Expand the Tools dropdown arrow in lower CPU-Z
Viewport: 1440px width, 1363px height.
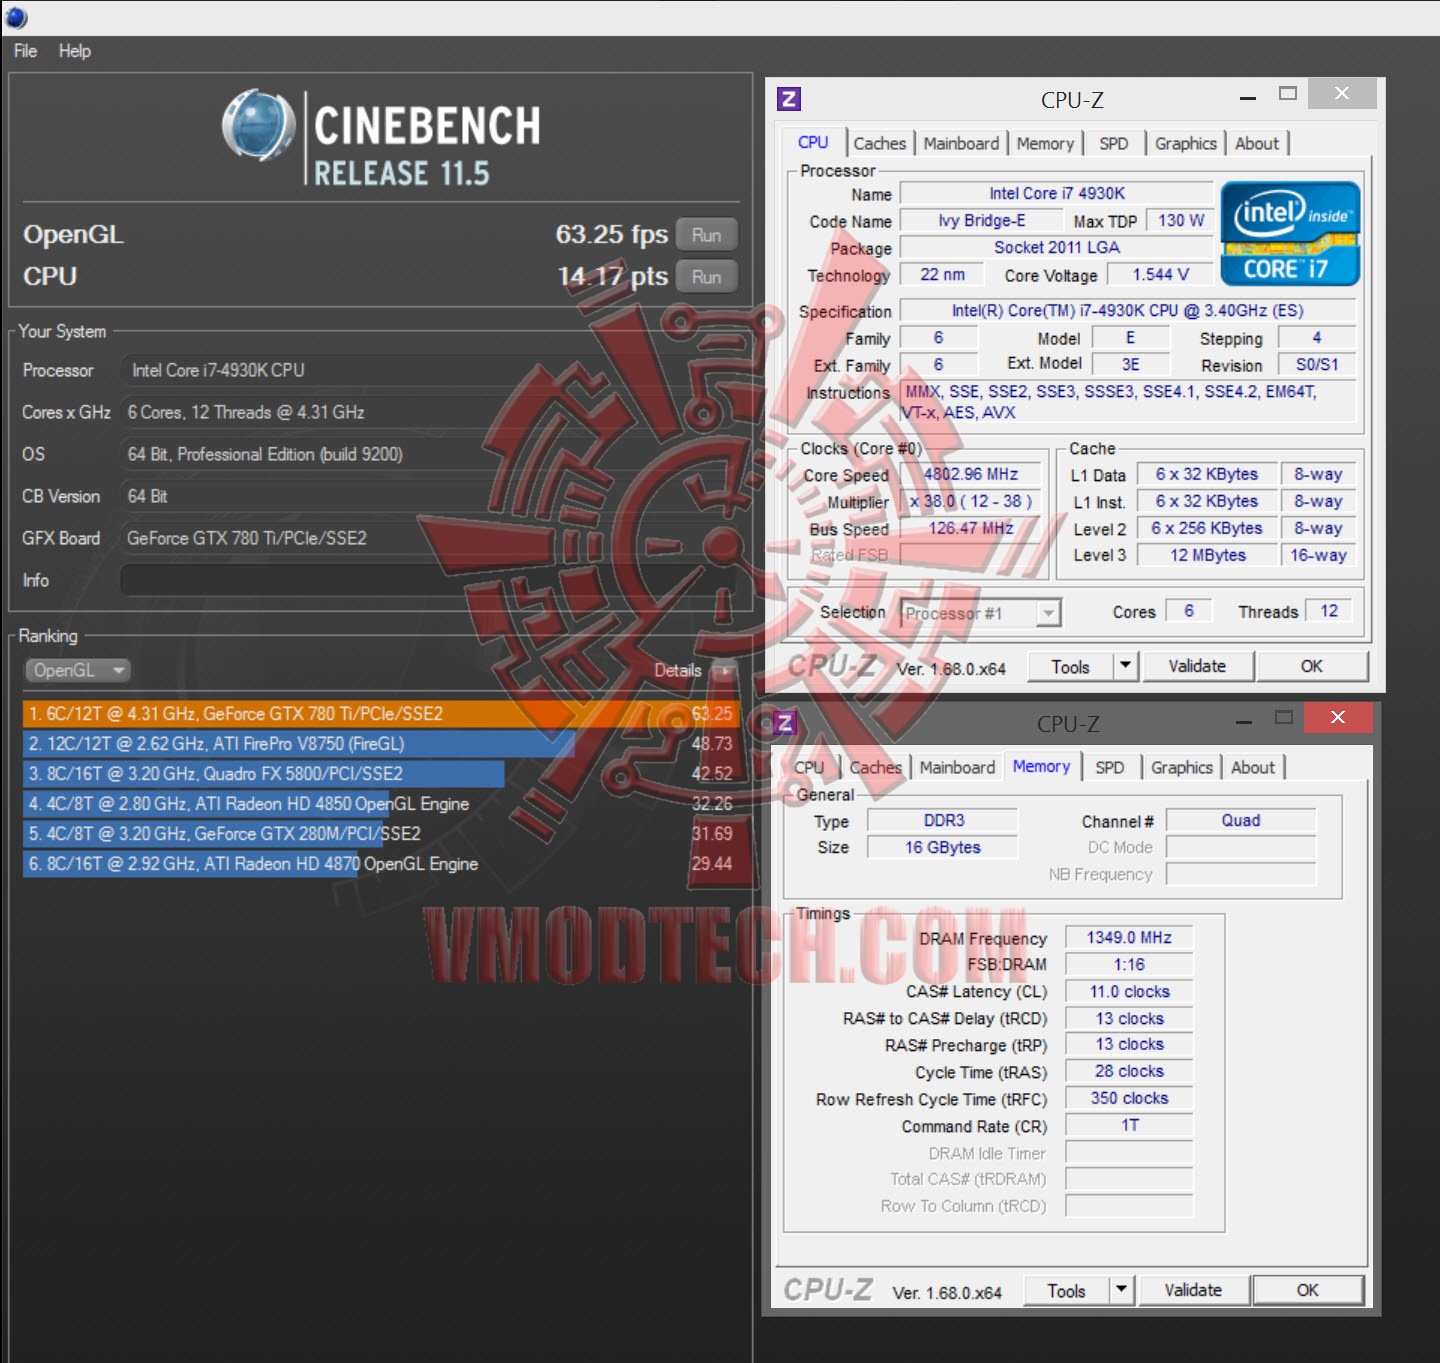(1121, 1290)
